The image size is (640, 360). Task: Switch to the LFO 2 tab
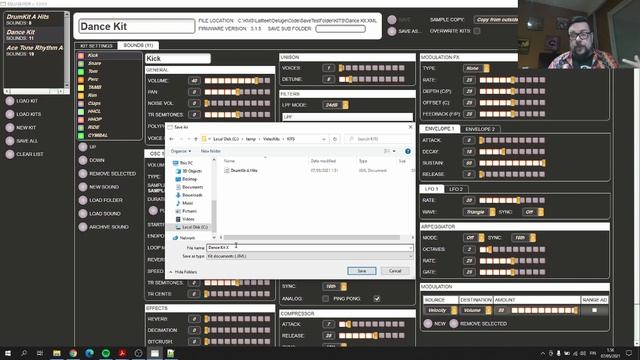click(456, 189)
